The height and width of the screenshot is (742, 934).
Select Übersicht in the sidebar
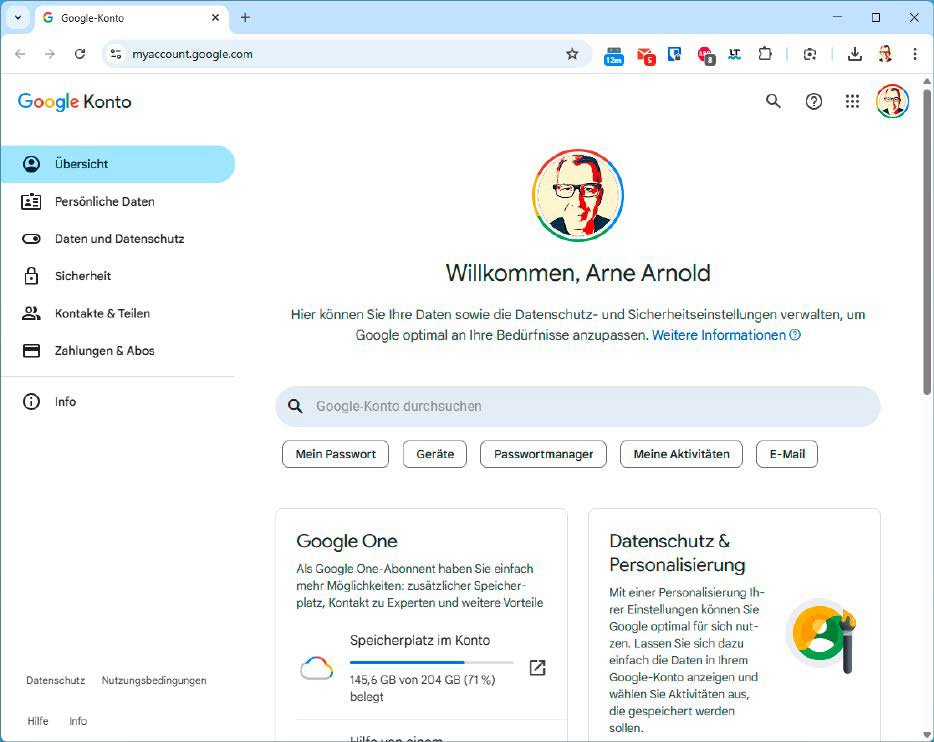[x=118, y=164]
